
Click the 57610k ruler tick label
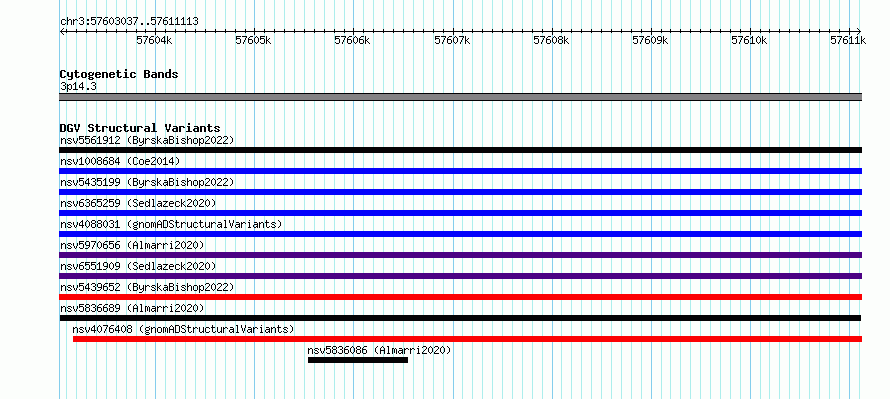749,40
